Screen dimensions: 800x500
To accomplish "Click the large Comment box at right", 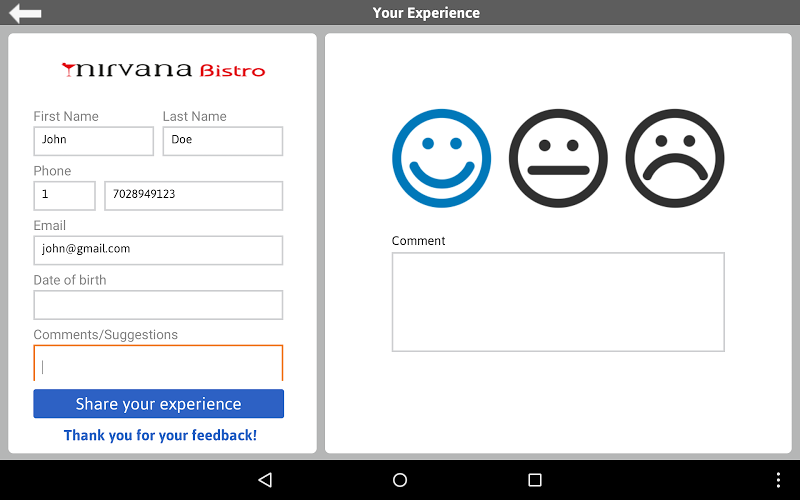I will coord(558,302).
